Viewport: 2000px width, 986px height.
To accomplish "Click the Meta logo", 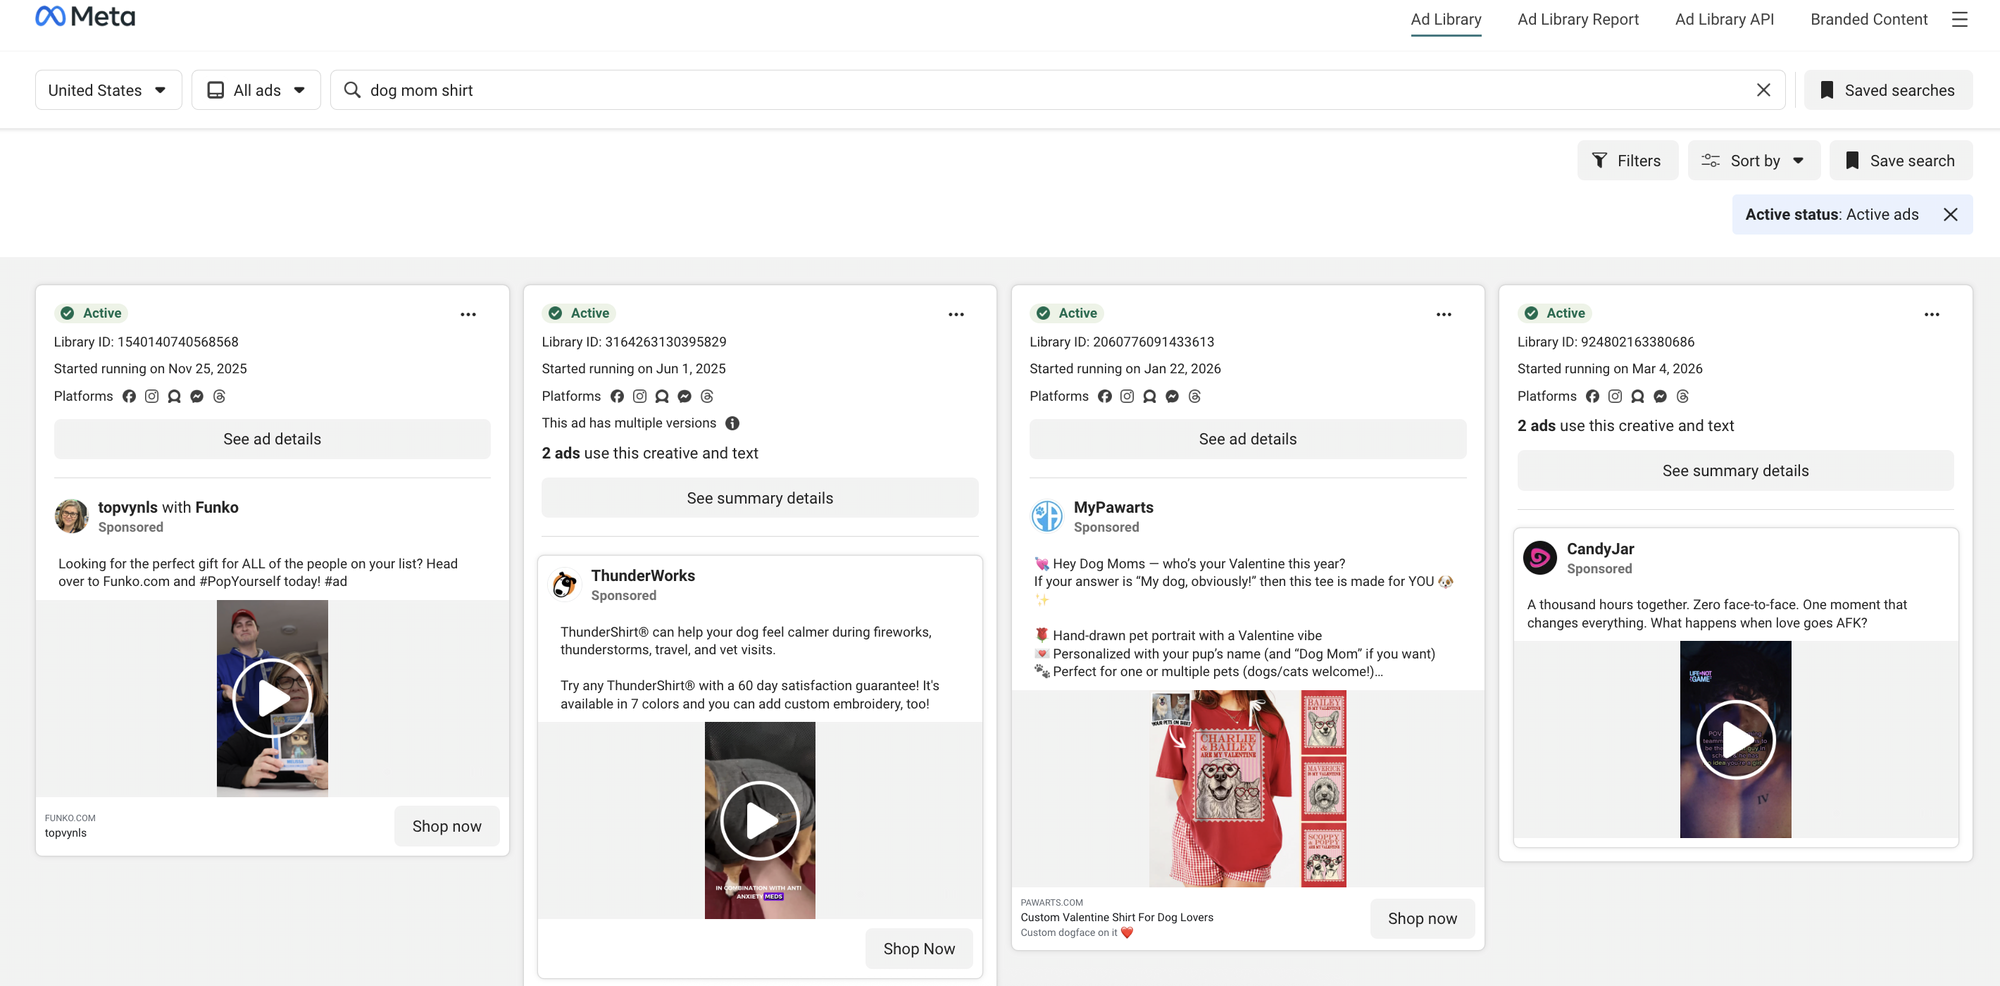I will coord(85,17).
